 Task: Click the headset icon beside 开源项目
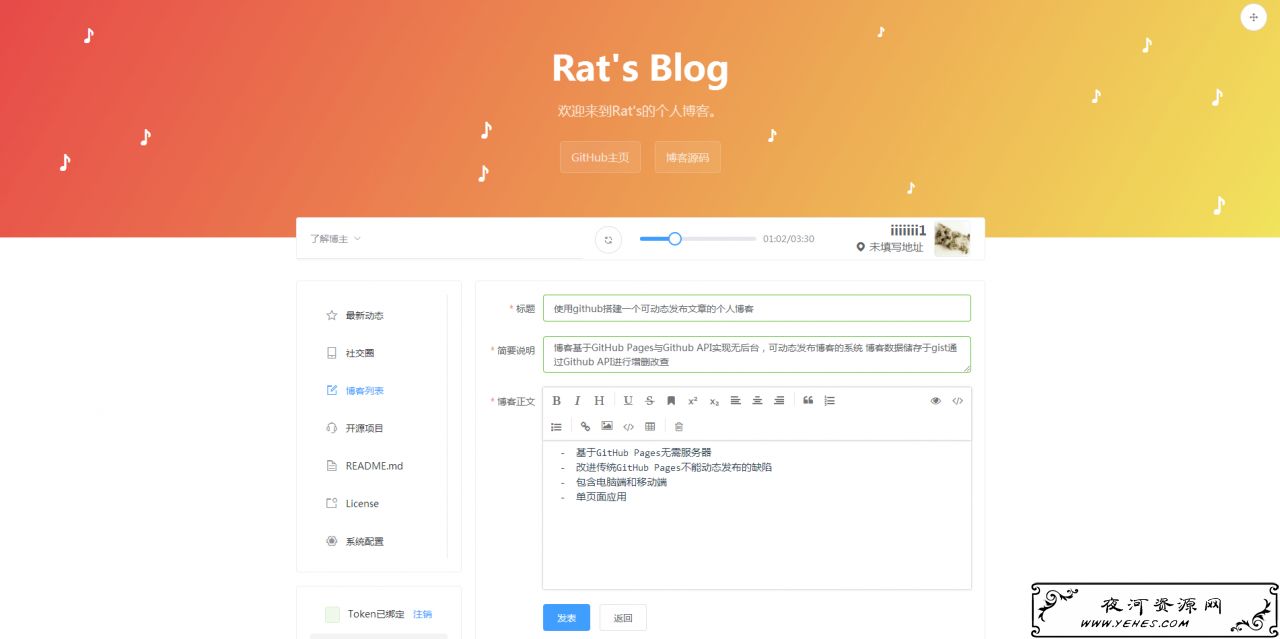click(x=331, y=428)
